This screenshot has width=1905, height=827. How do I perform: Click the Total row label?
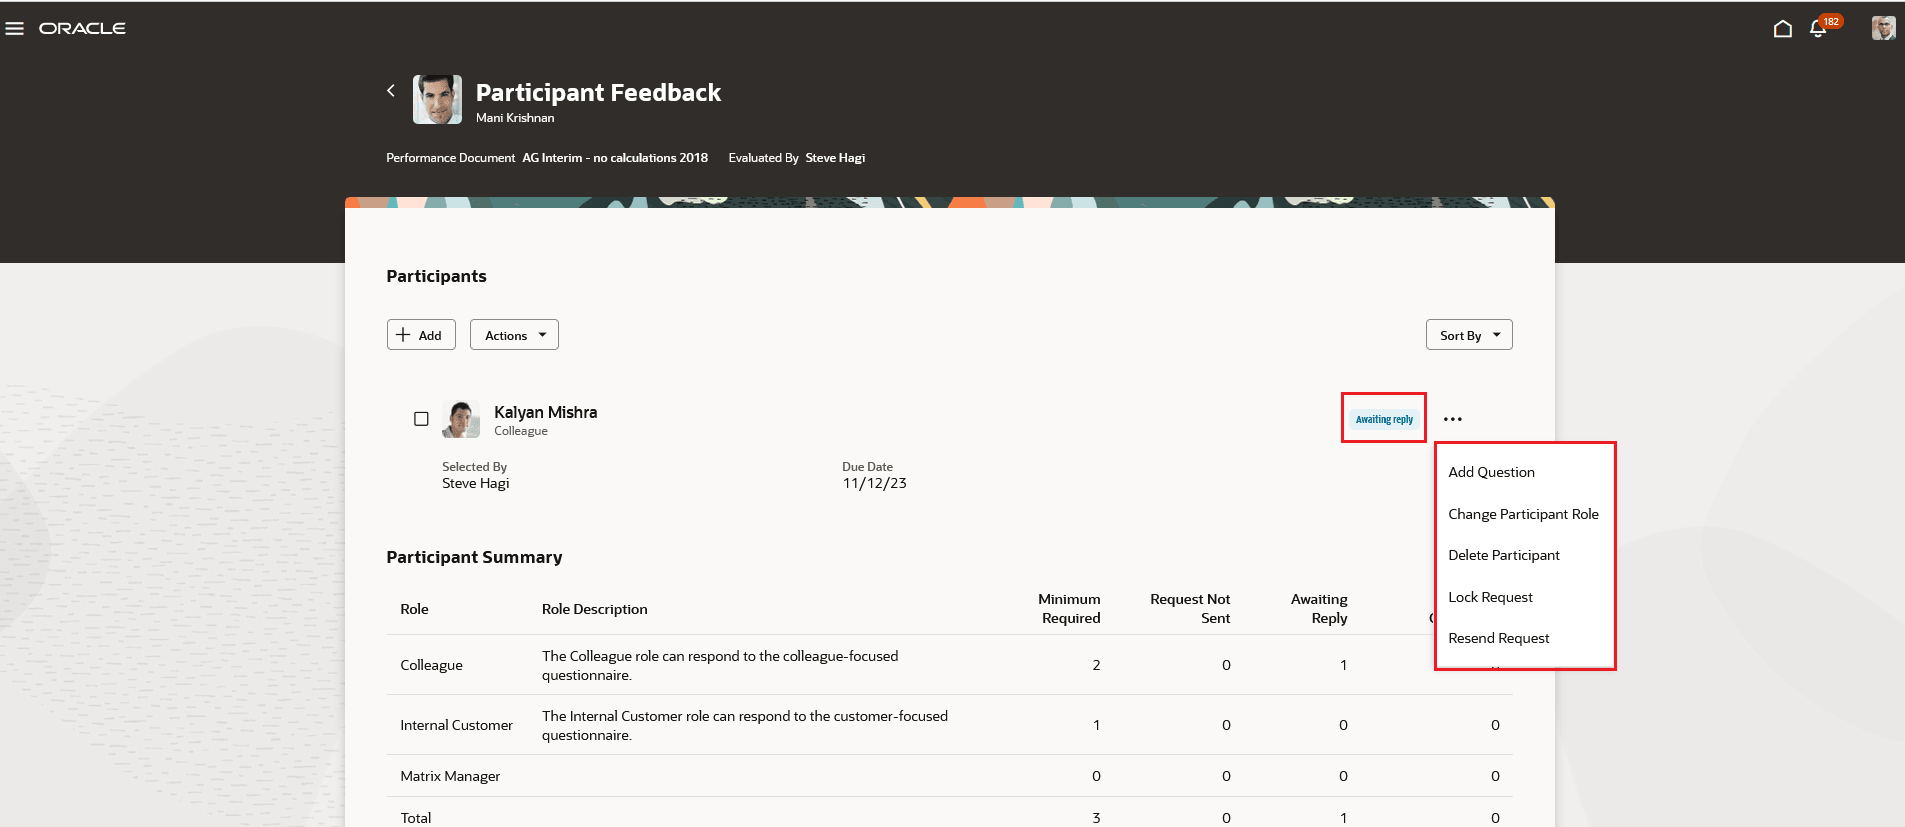416,818
